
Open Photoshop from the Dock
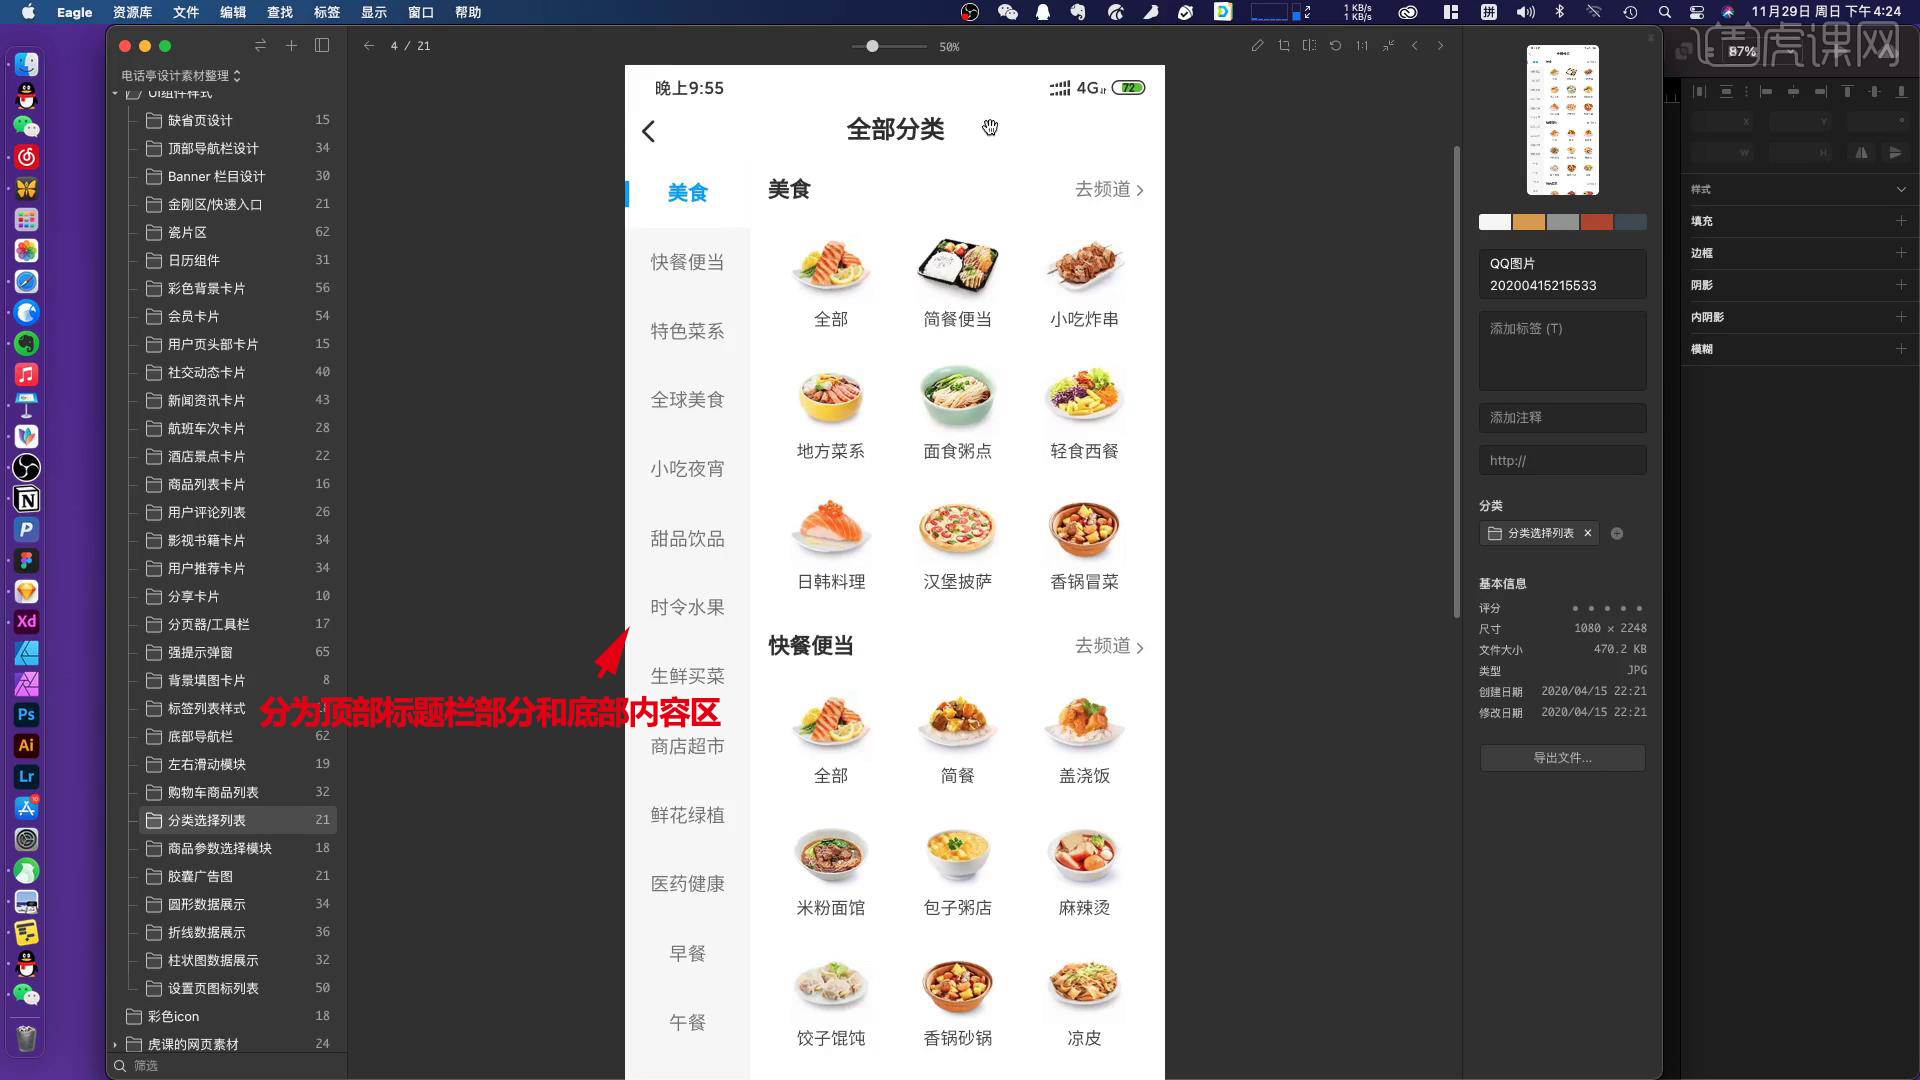coord(27,715)
